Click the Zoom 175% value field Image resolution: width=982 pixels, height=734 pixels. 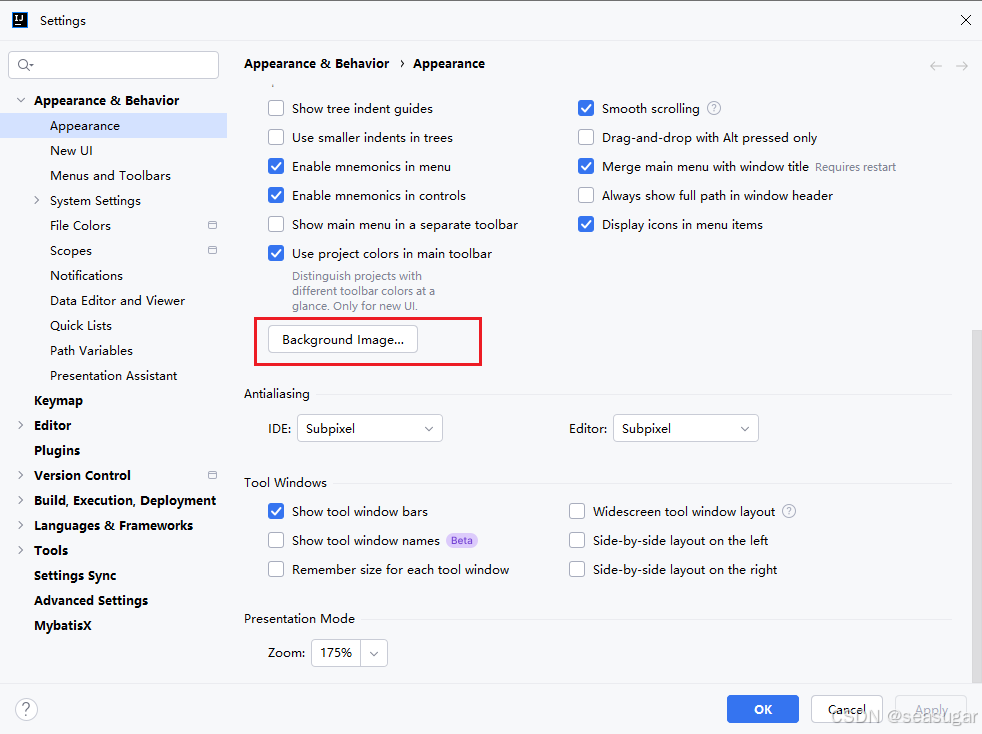pyautogui.click(x=336, y=653)
